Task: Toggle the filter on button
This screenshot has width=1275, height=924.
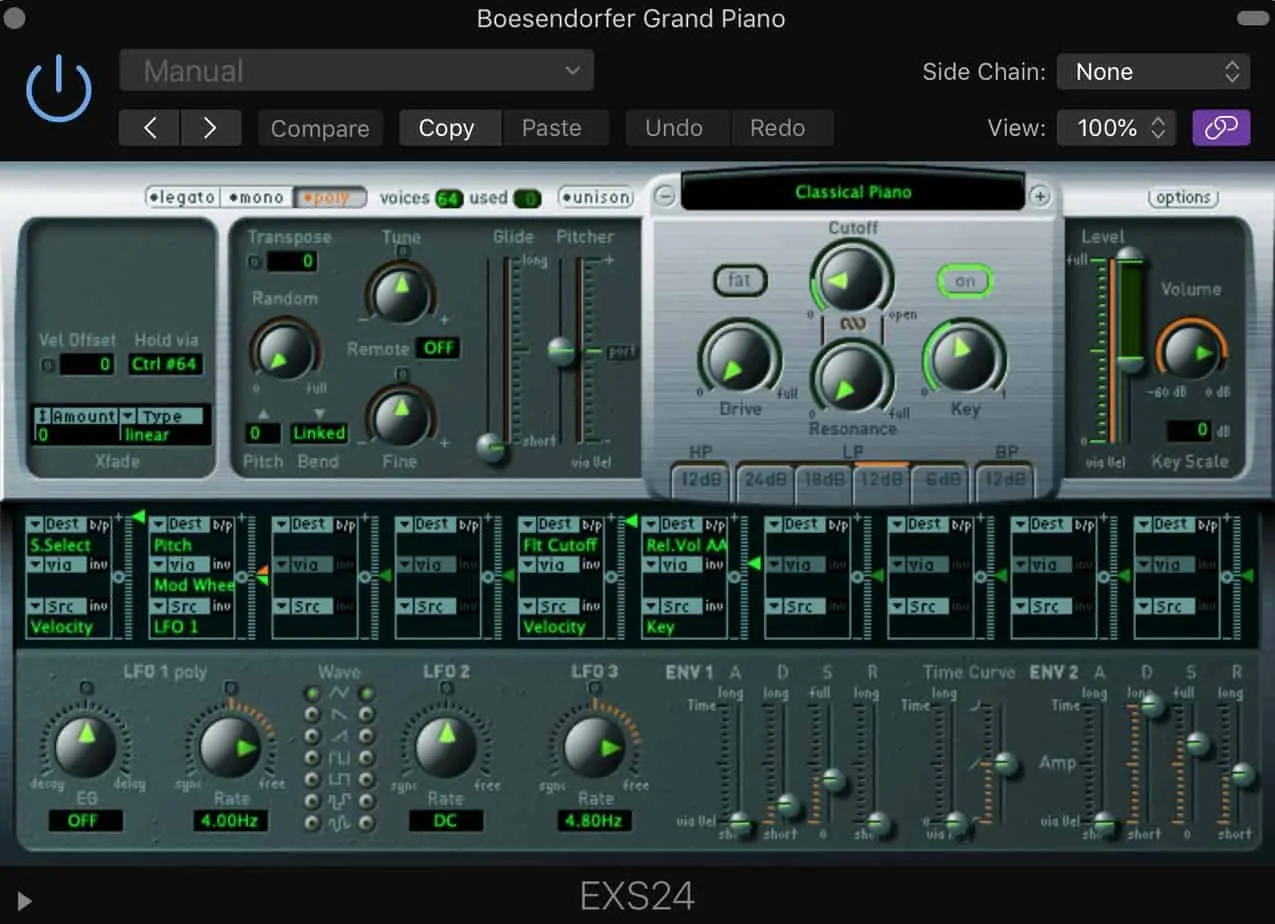Action: (964, 281)
